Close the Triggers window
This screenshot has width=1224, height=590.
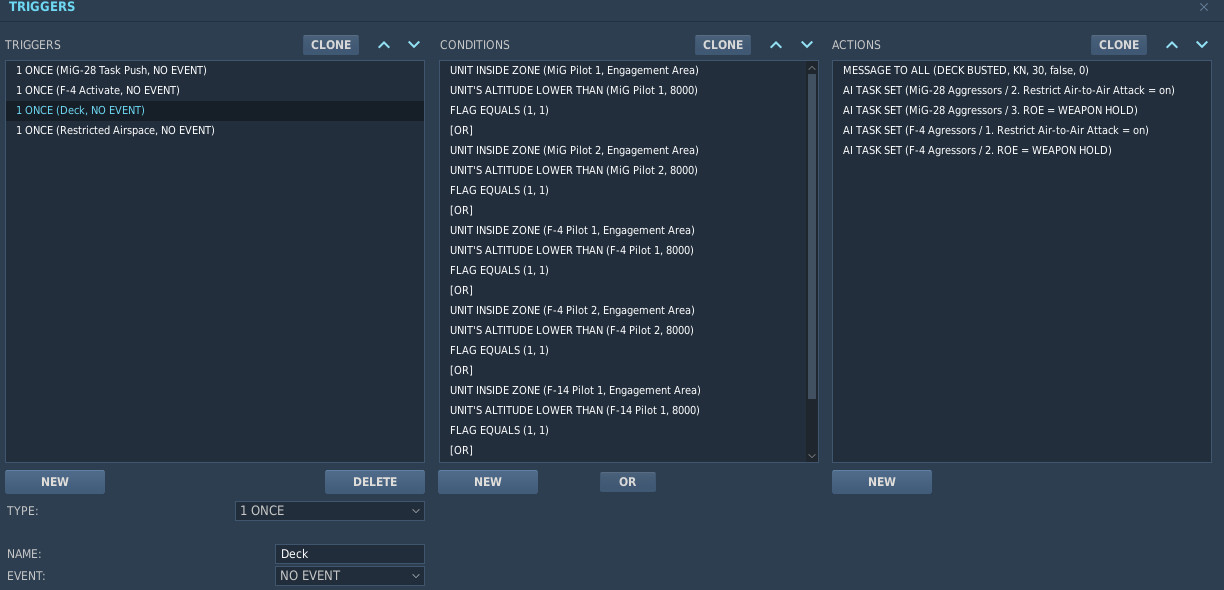(x=1204, y=7)
